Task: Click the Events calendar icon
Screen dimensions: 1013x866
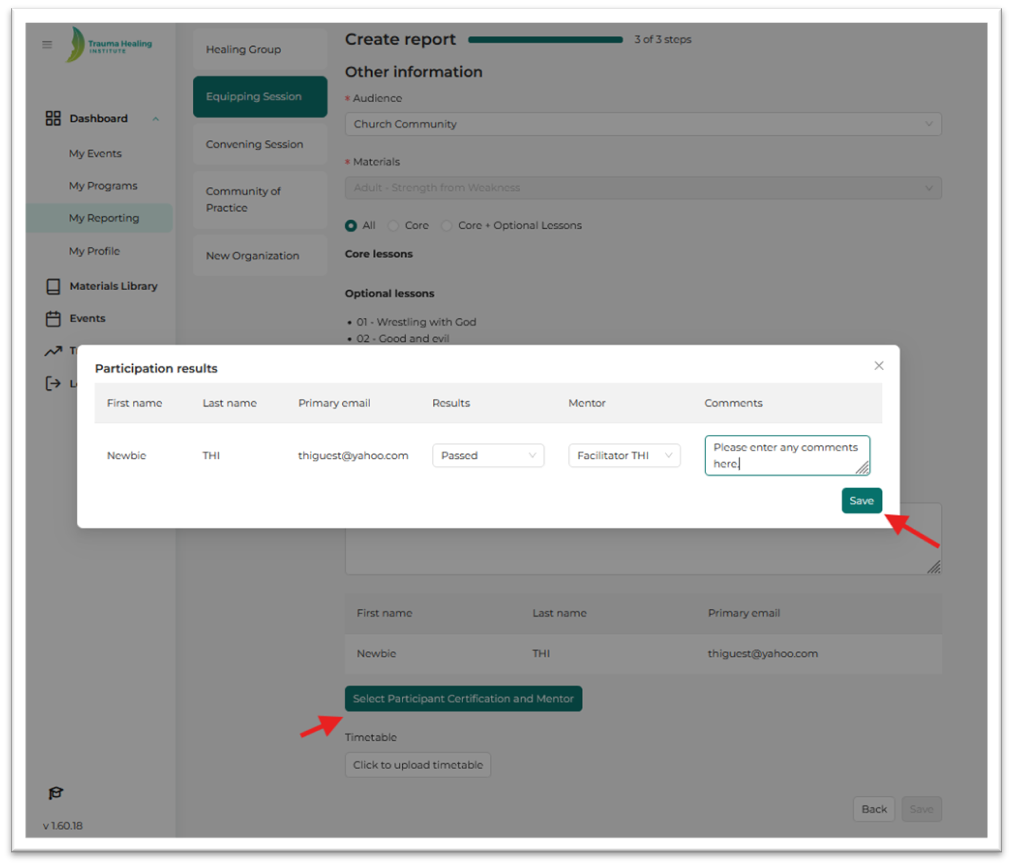Action: coord(53,319)
